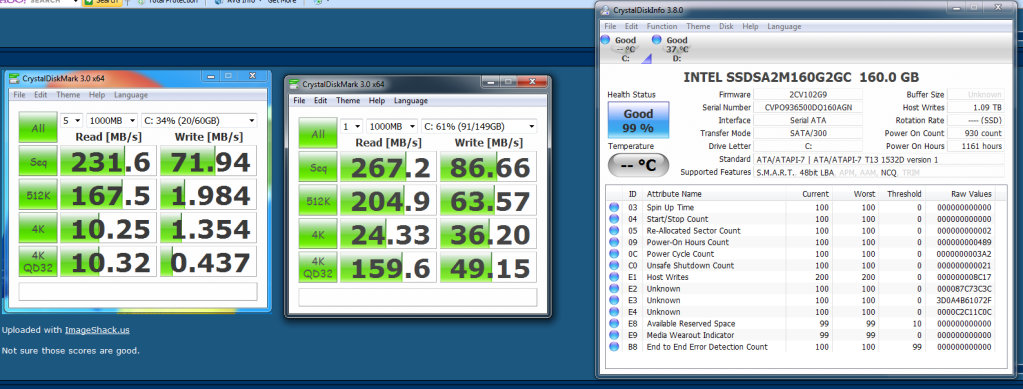The height and width of the screenshot is (389, 1023).
Task: Click the comment field in middle CrystalDiskMark
Action: [418, 297]
